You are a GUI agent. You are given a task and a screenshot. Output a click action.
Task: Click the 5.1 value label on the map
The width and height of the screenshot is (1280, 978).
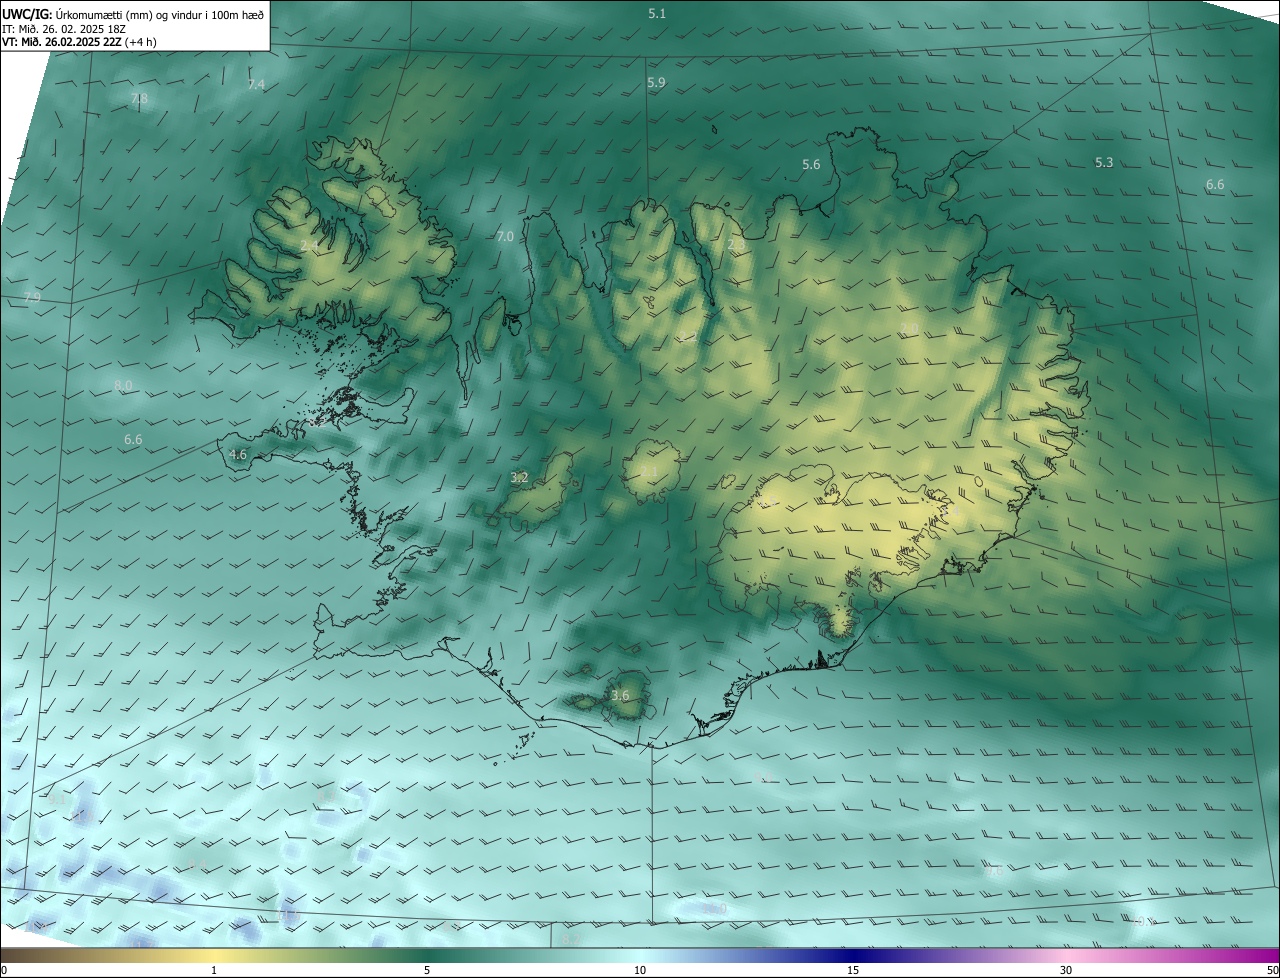(657, 13)
